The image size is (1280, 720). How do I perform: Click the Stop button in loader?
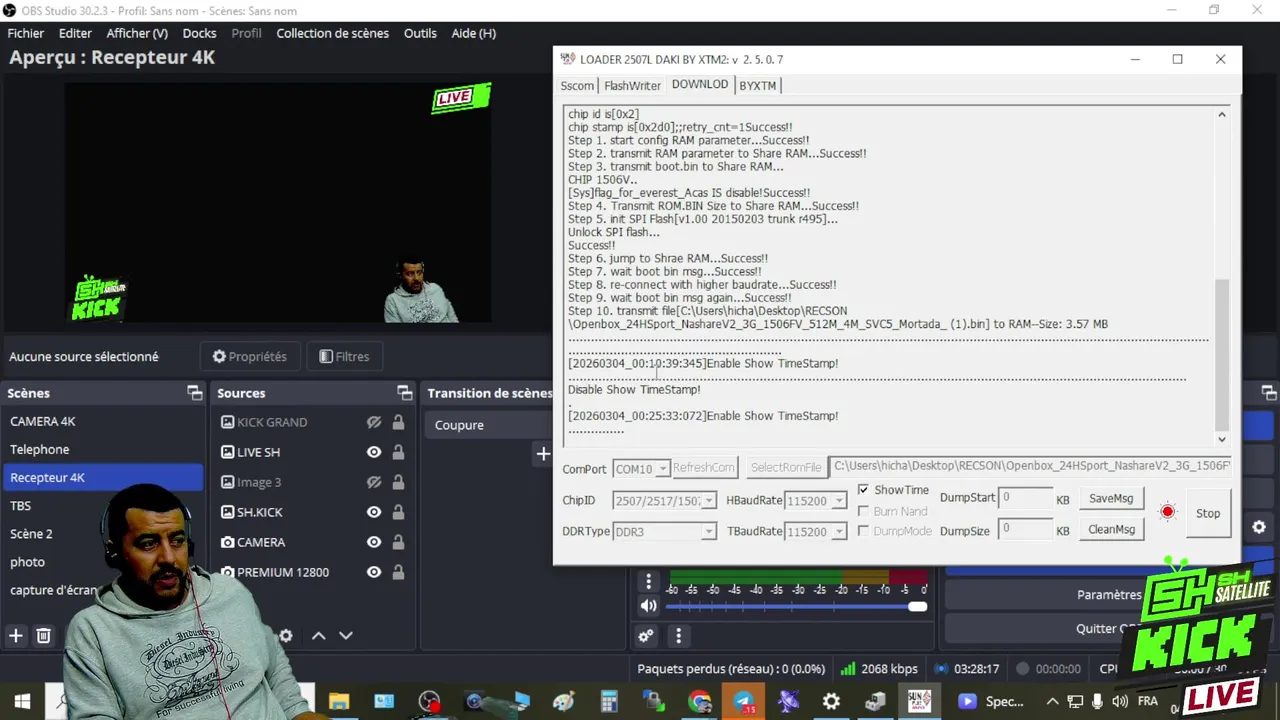pos(1208,513)
